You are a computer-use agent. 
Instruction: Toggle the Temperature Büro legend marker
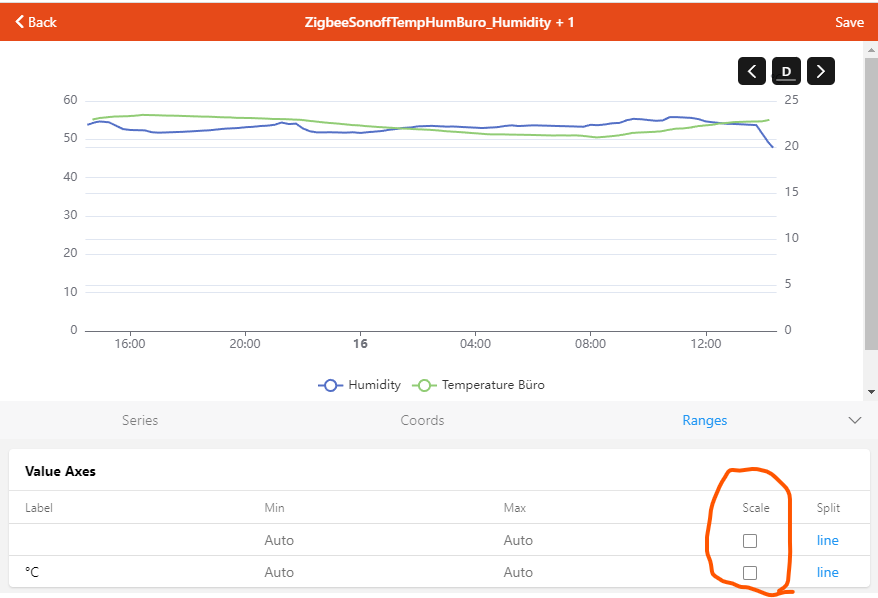pyautogui.click(x=426, y=385)
